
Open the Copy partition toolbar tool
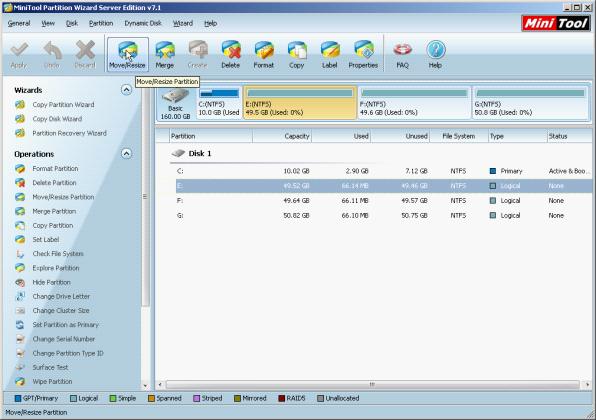pos(296,55)
